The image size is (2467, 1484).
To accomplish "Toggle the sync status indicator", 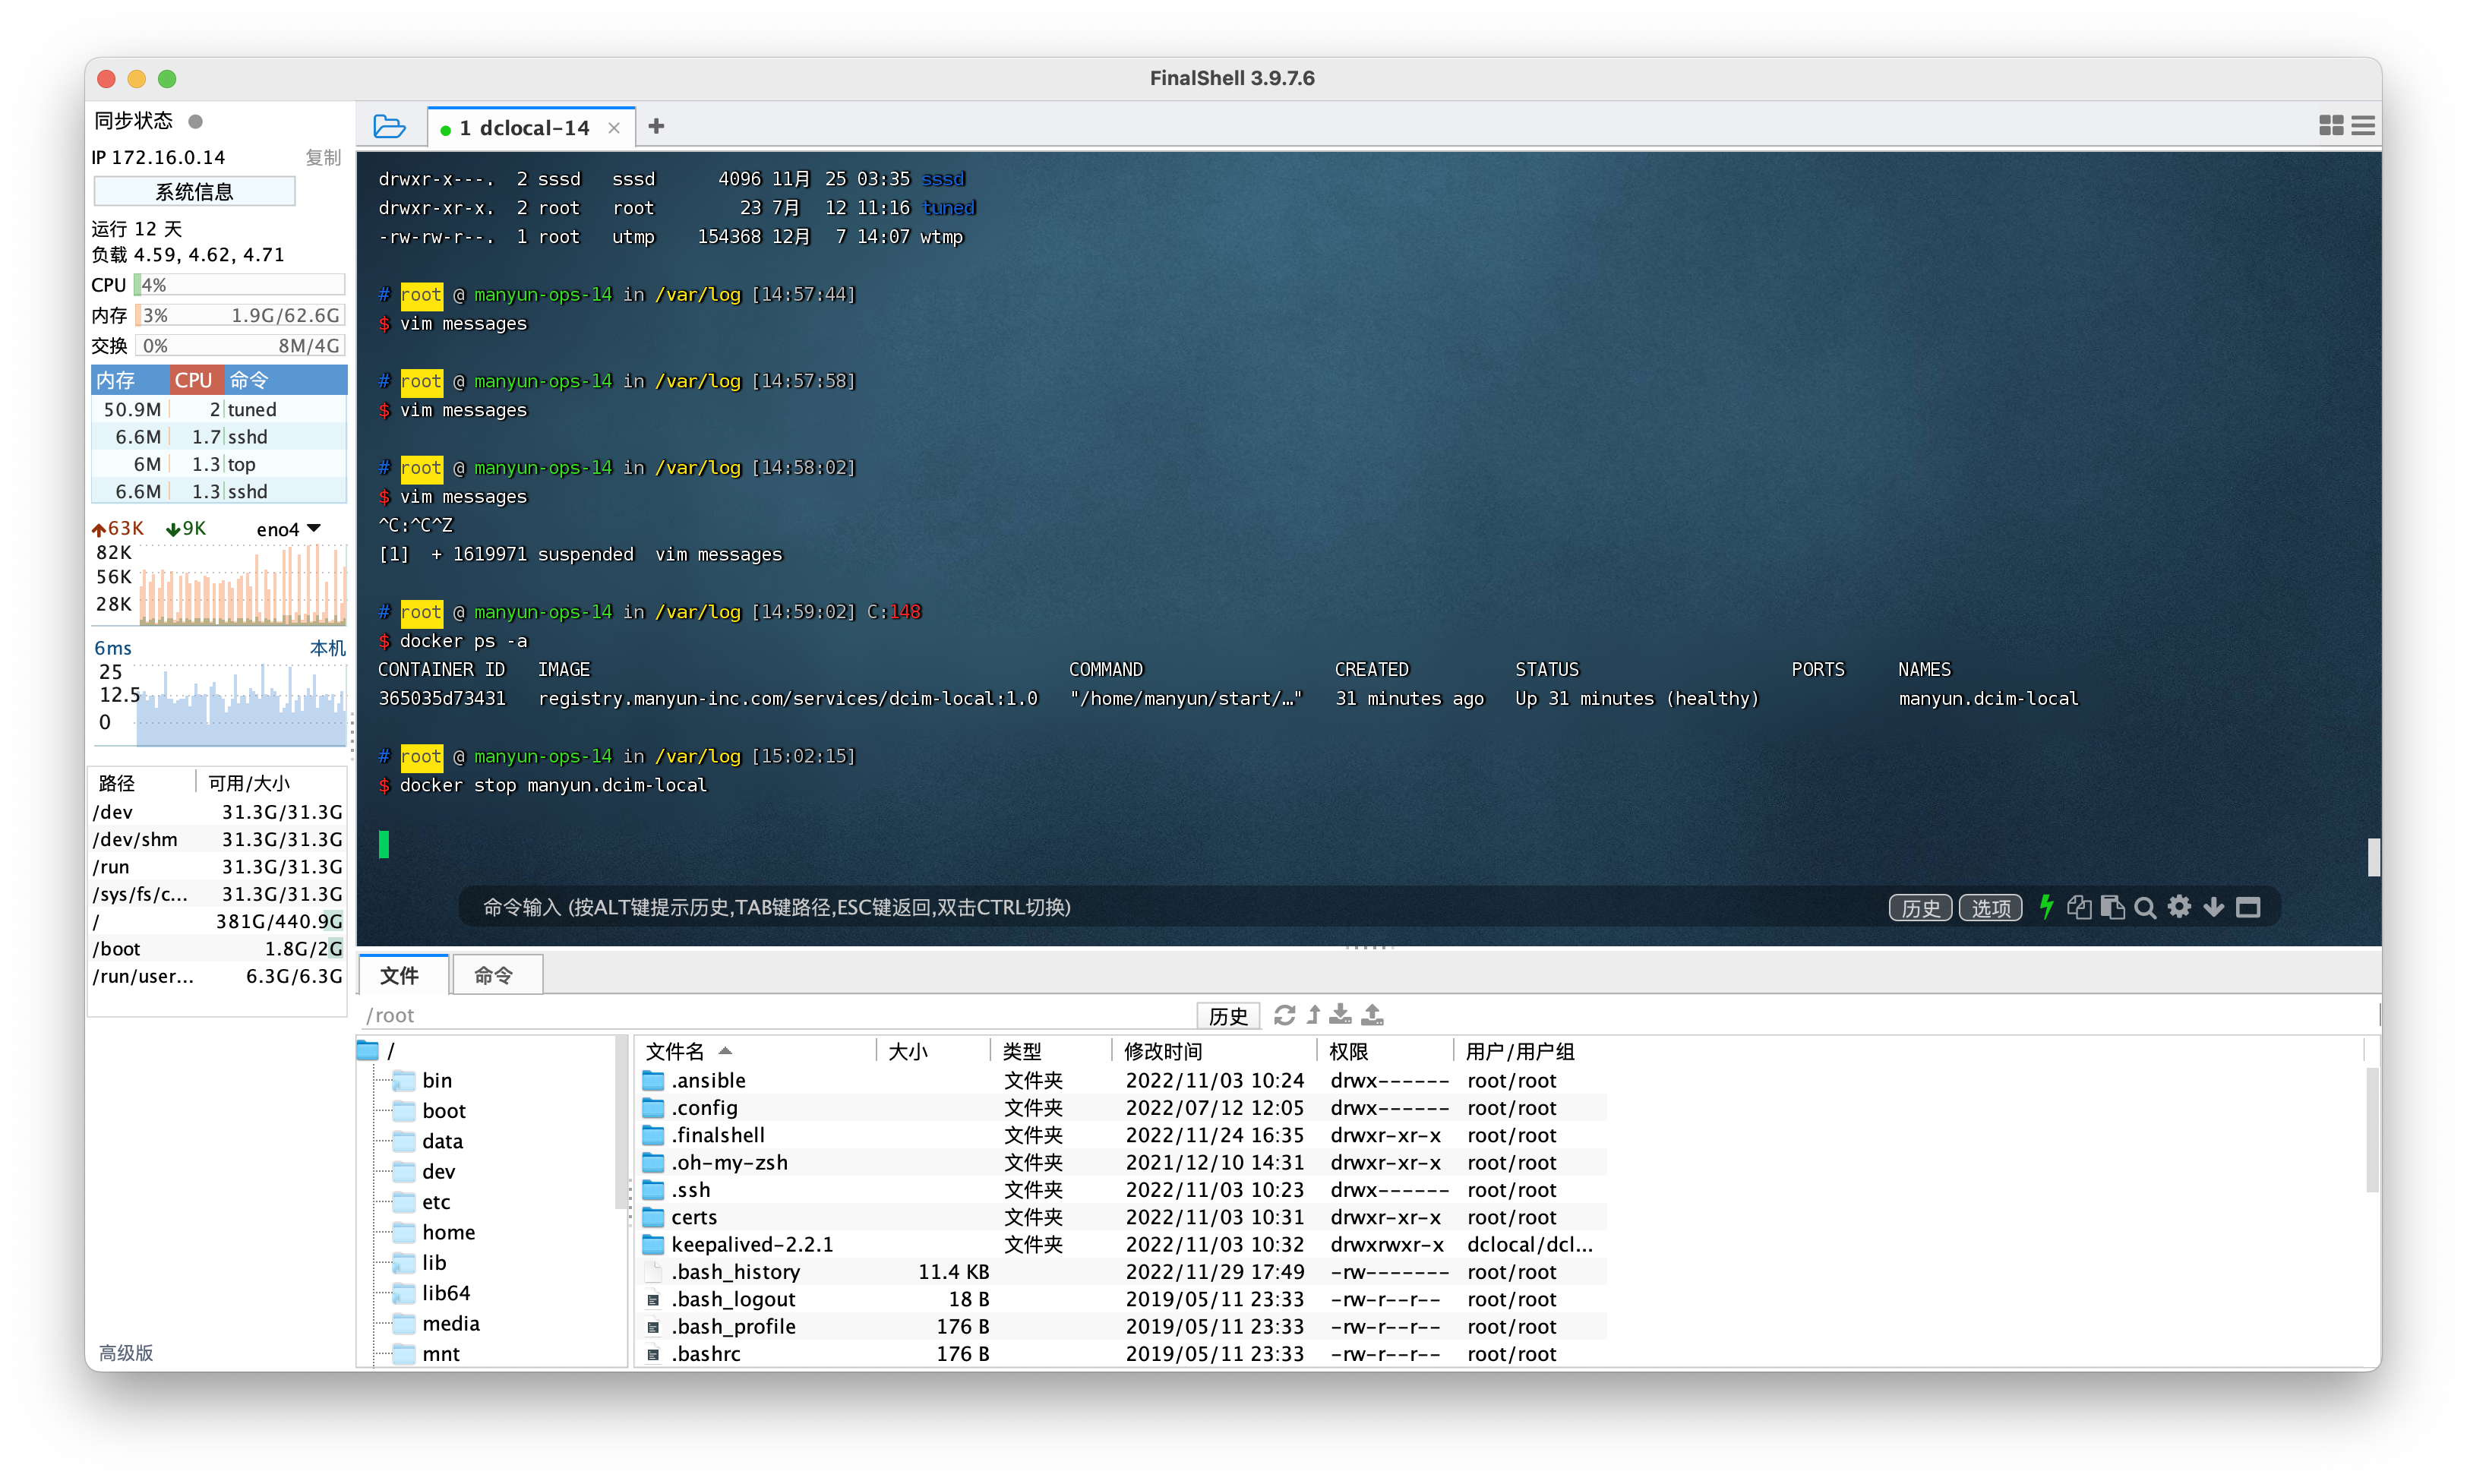I will pyautogui.click(x=196, y=121).
